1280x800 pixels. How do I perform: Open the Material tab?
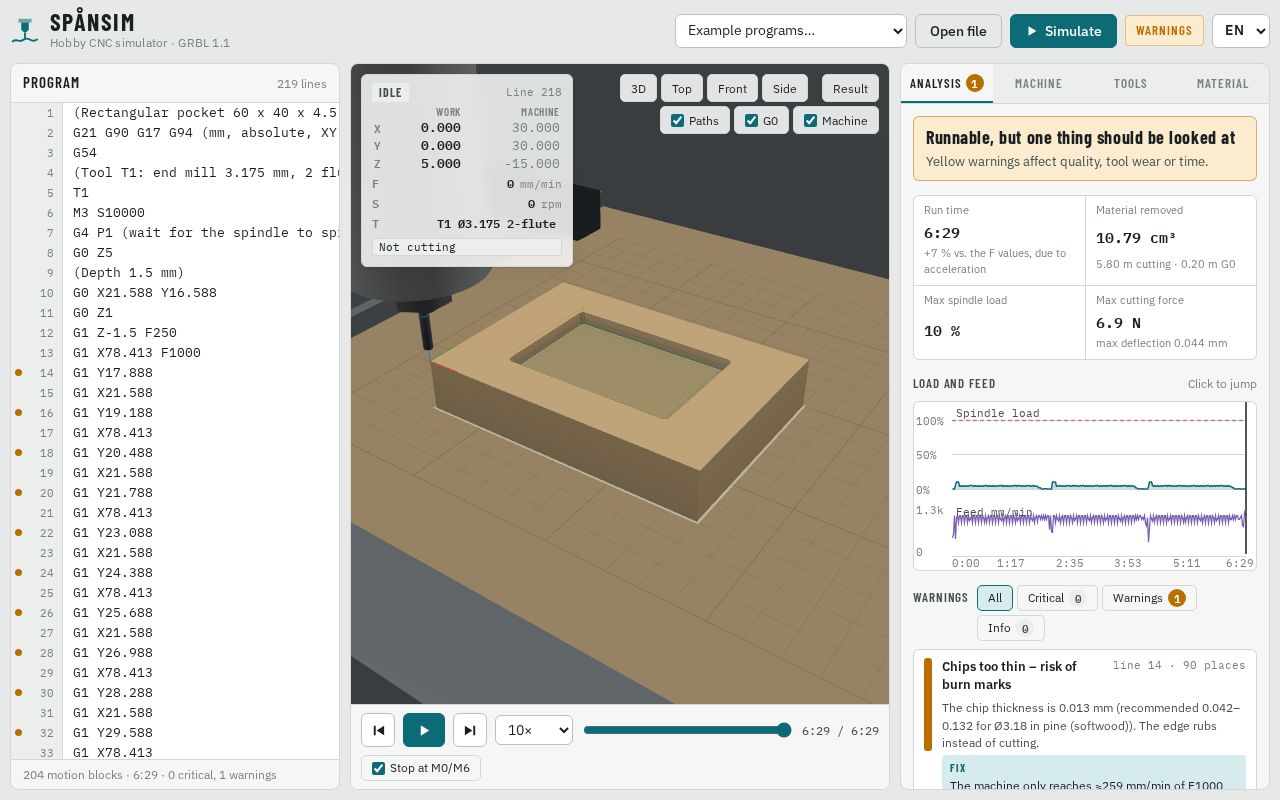click(1222, 83)
